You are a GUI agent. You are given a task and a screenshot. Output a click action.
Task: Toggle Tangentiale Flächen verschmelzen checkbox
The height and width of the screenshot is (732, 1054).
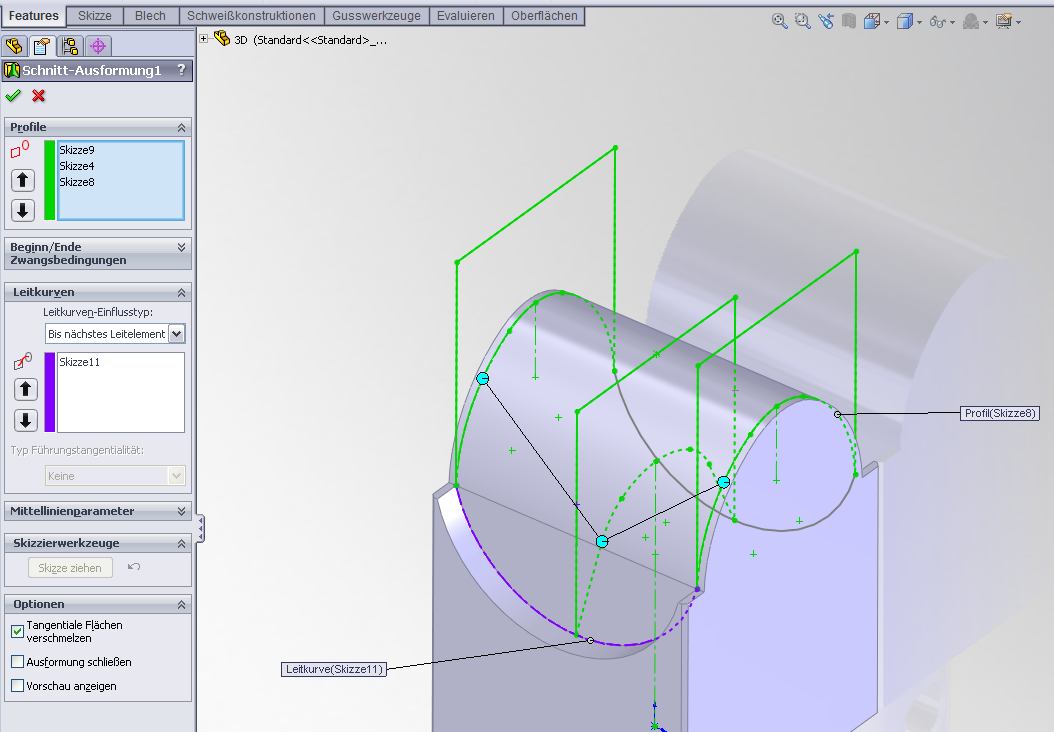[18, 631]
